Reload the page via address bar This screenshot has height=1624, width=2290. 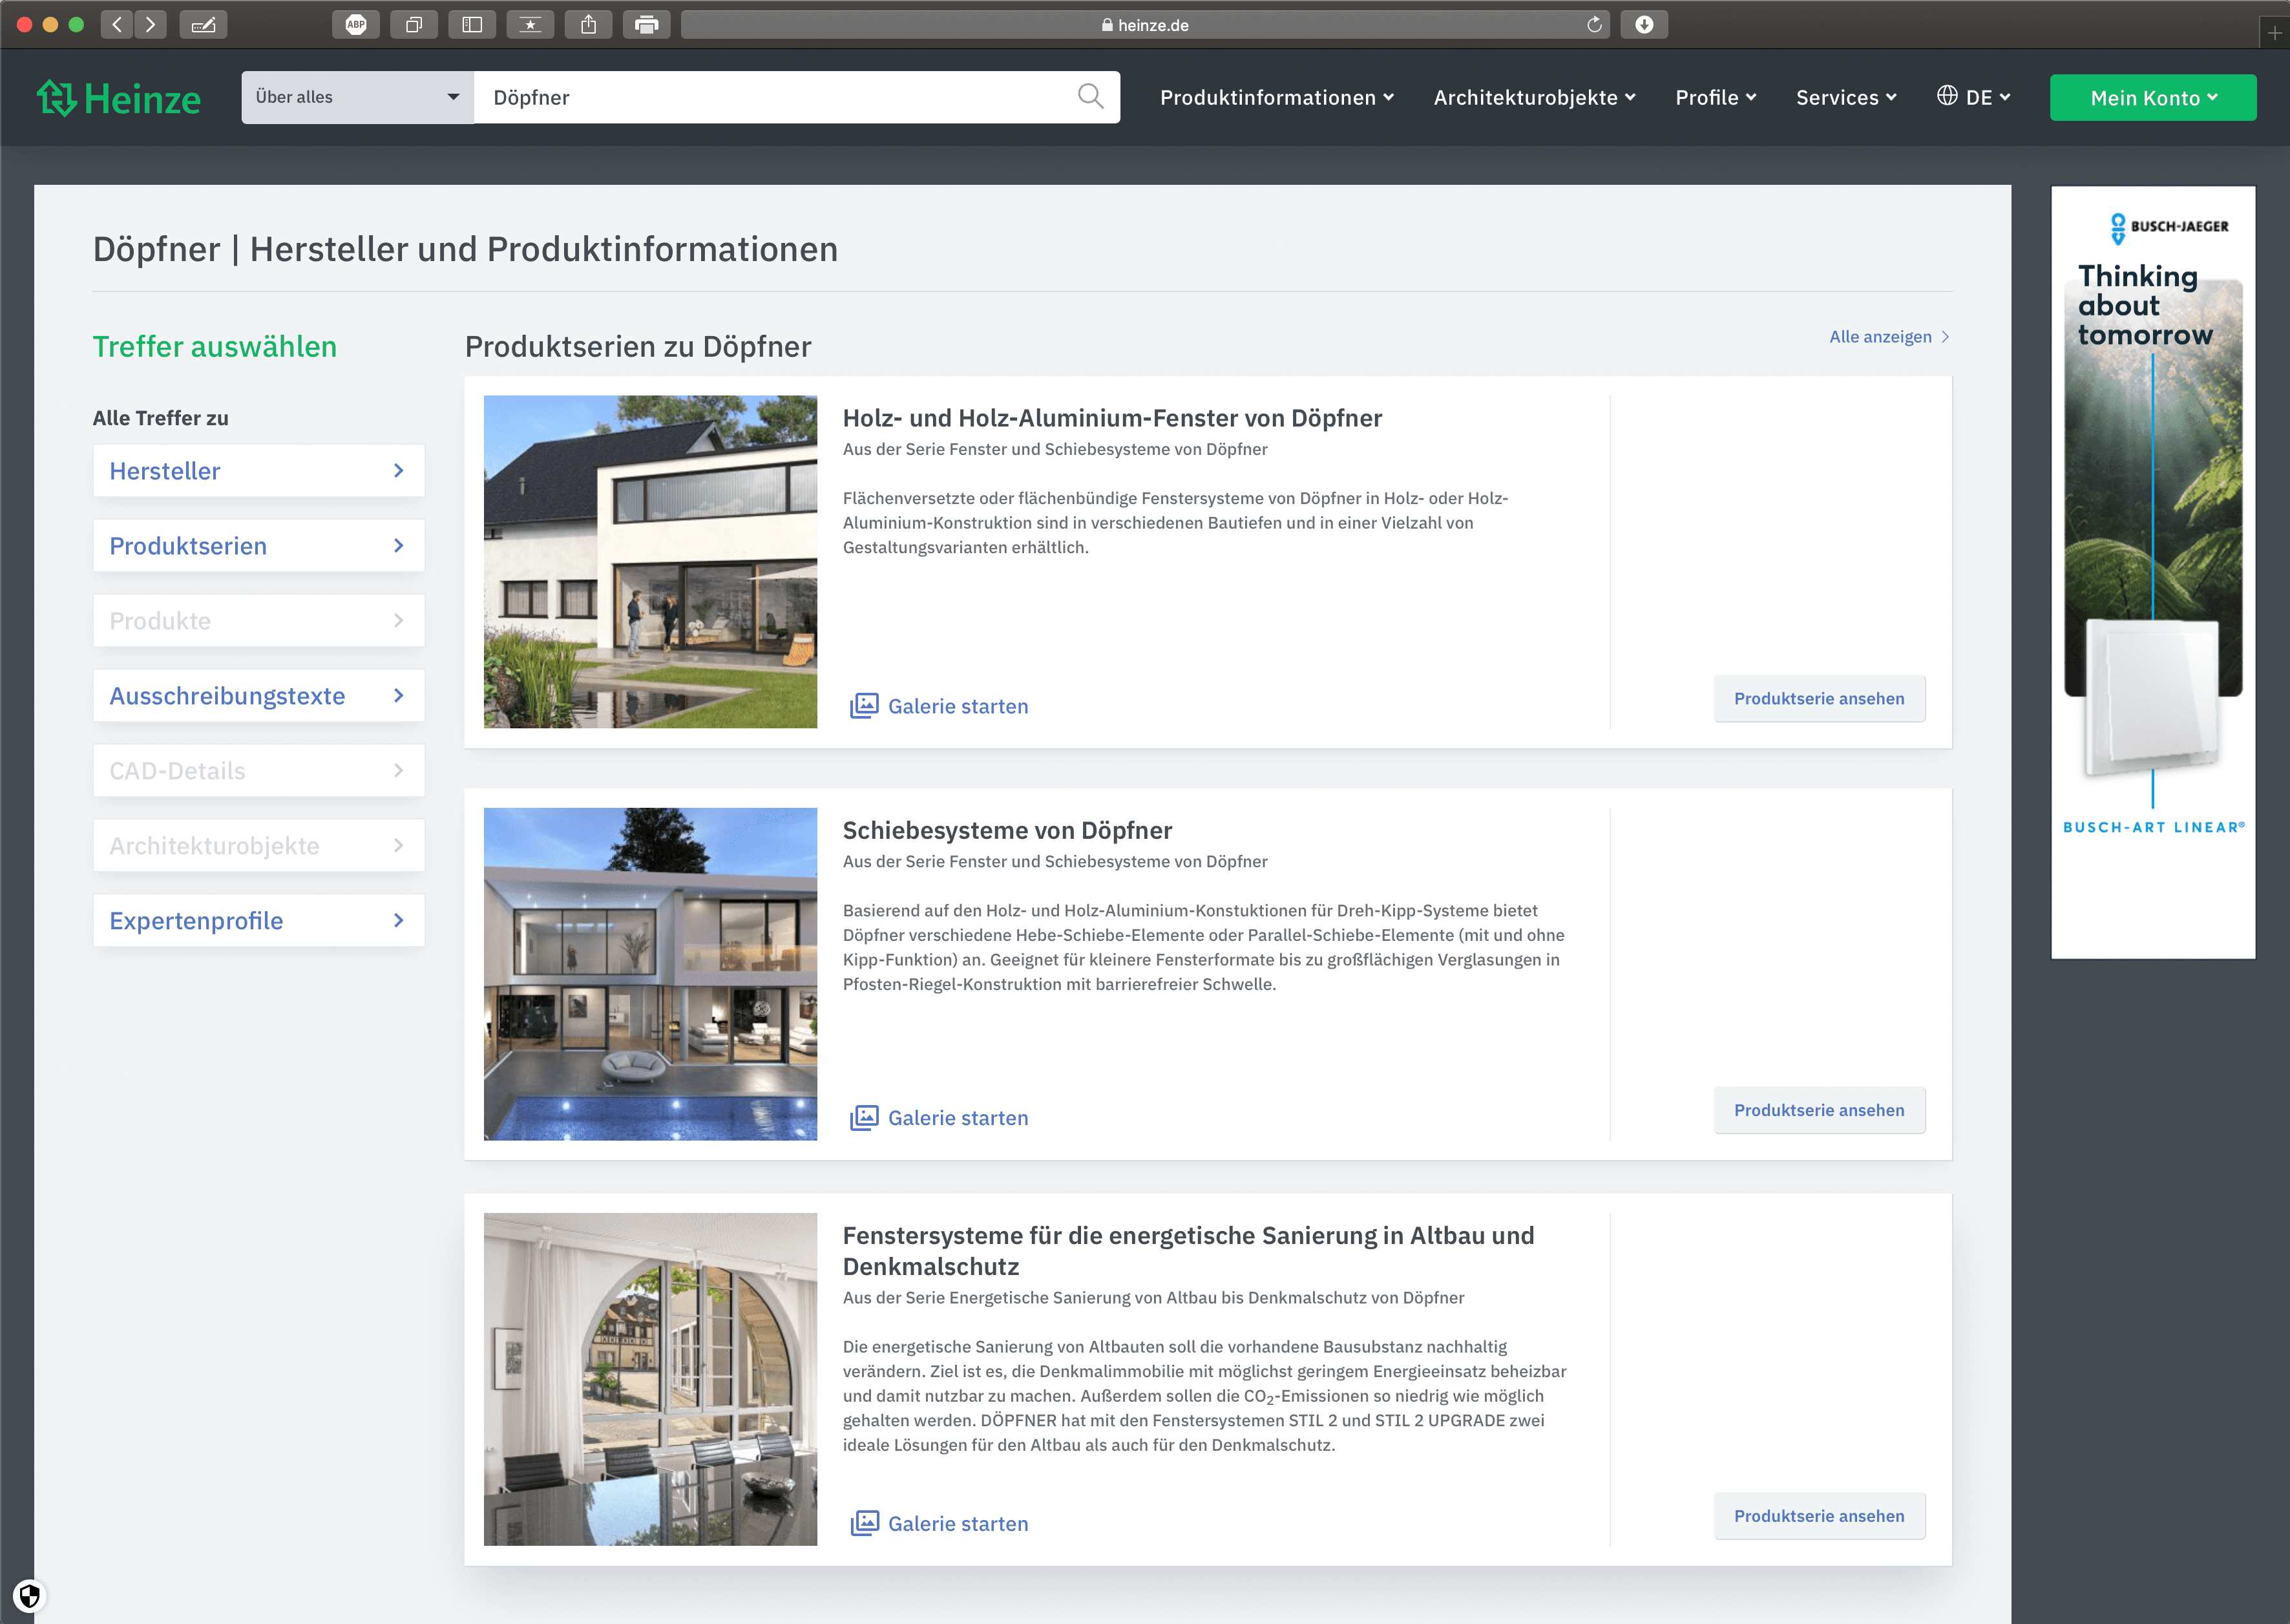click(1594, 25)
